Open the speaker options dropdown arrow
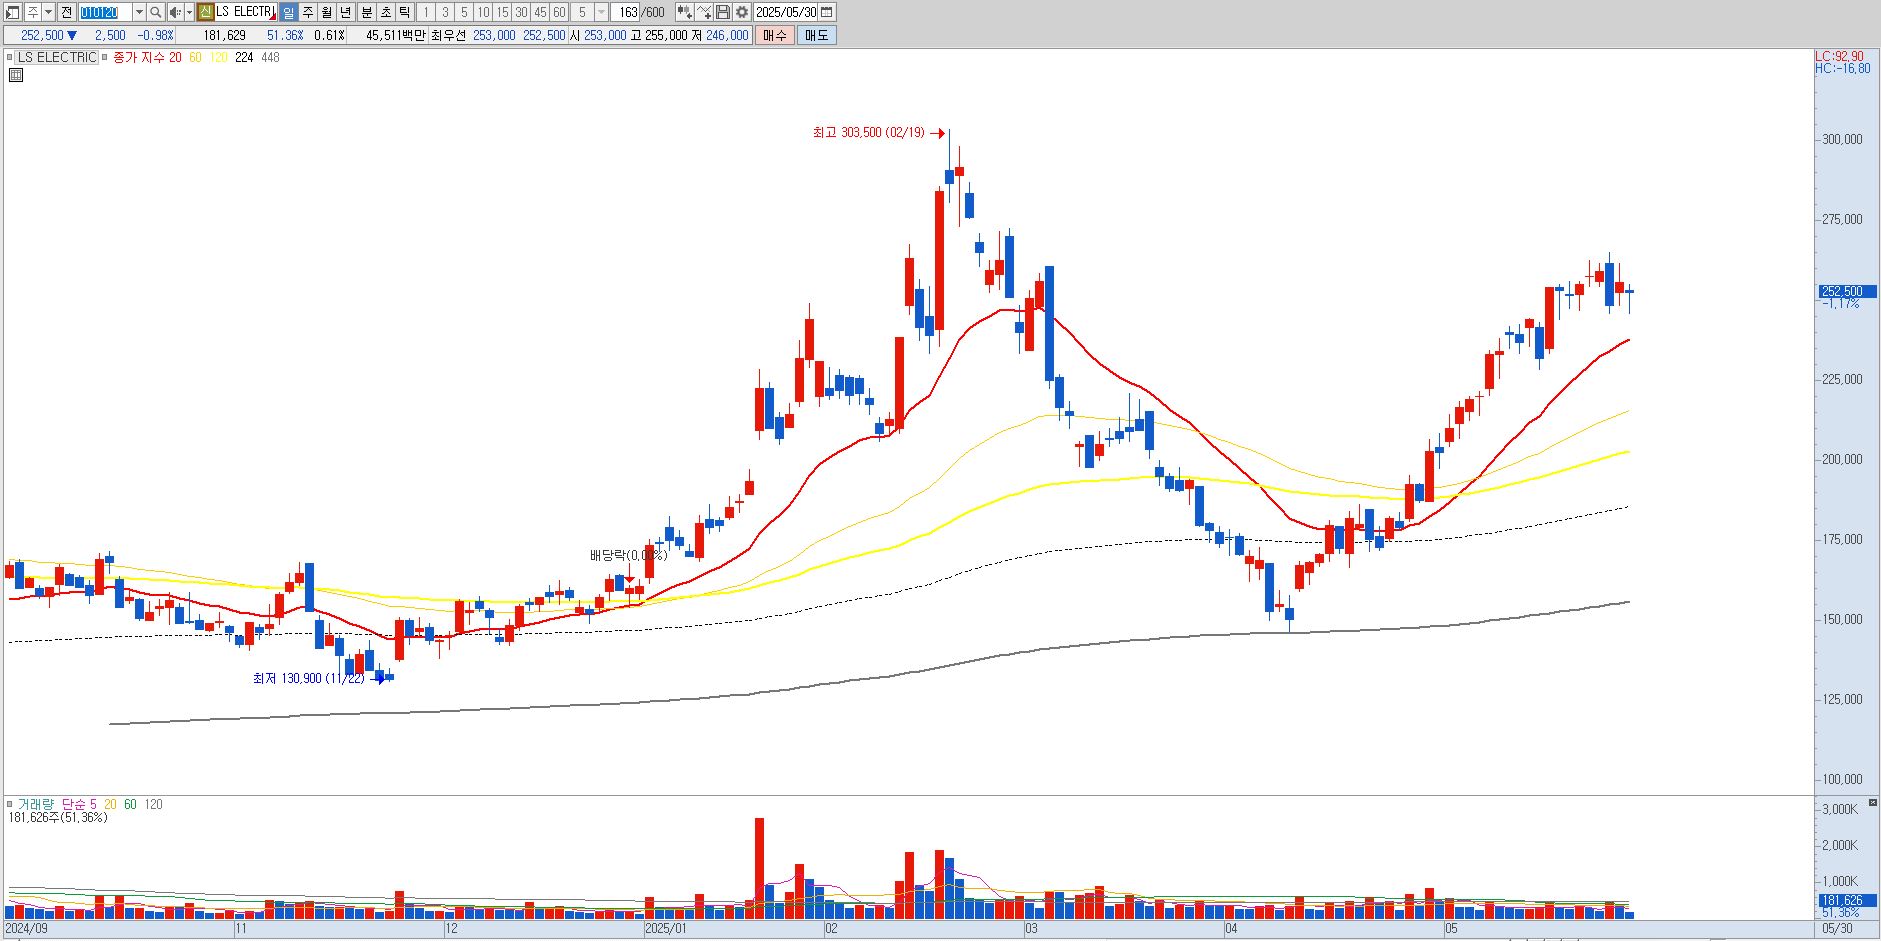 [189, 12]
